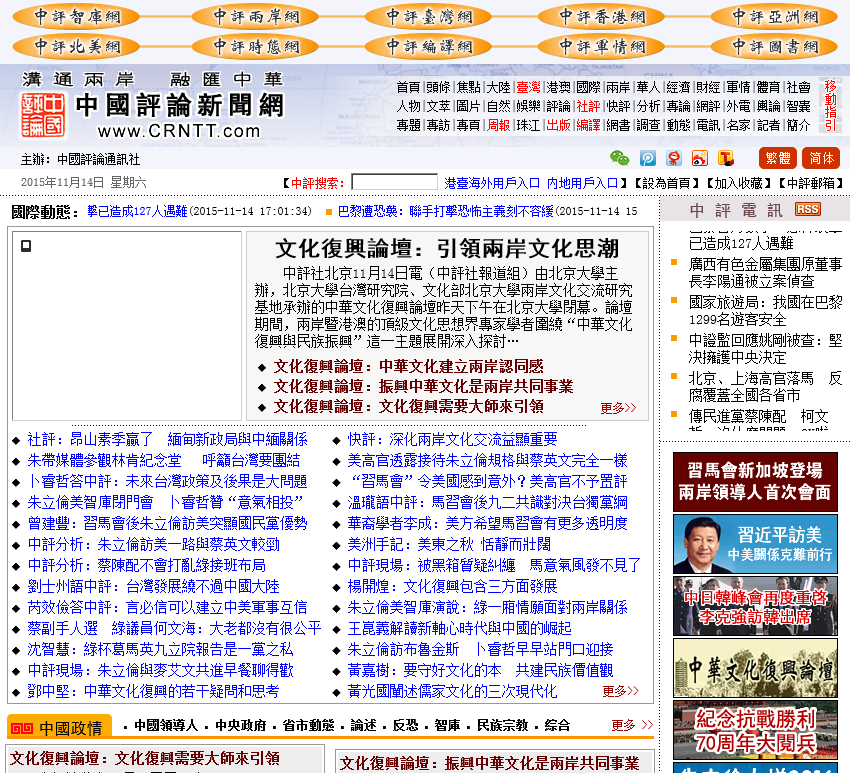
Task: Click 習近平訪美 banner image
Action: [755, 544]
